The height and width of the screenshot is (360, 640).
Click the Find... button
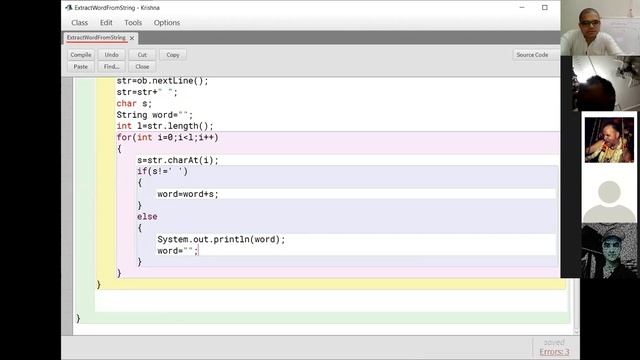pos(111,67)
